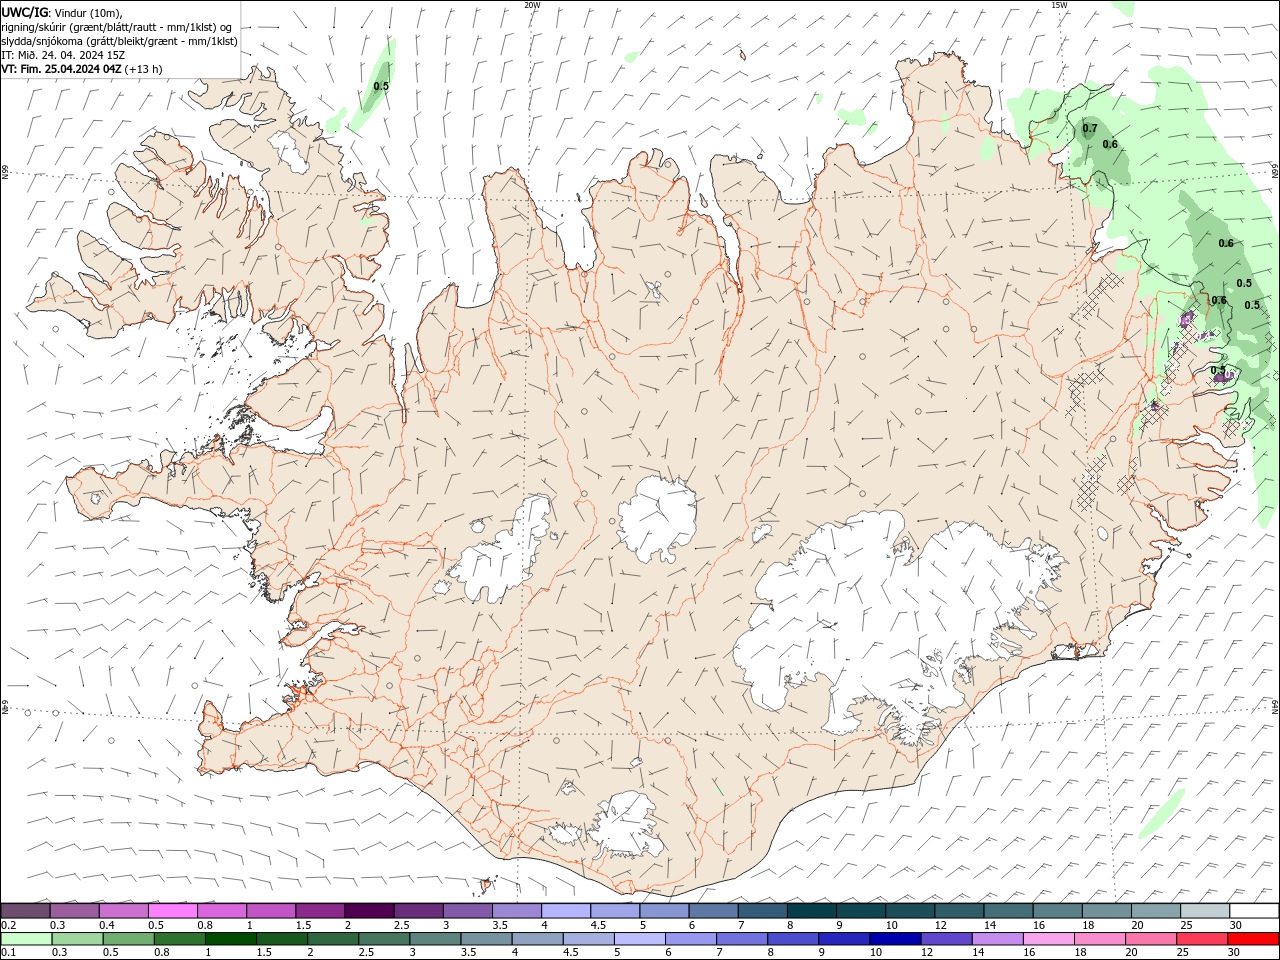
Task: Click the 4.5 label in the snow legend
Action: [598, 925]
